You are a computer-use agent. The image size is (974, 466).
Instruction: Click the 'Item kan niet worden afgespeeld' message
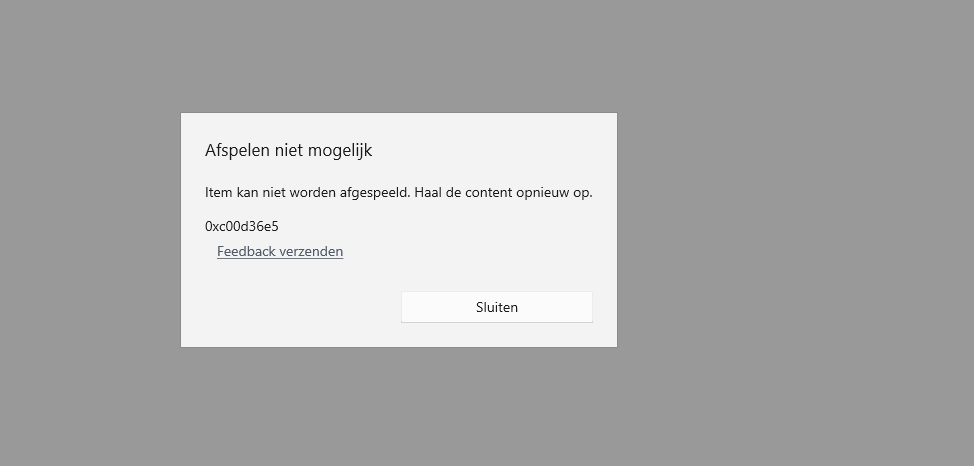(398, 192)
